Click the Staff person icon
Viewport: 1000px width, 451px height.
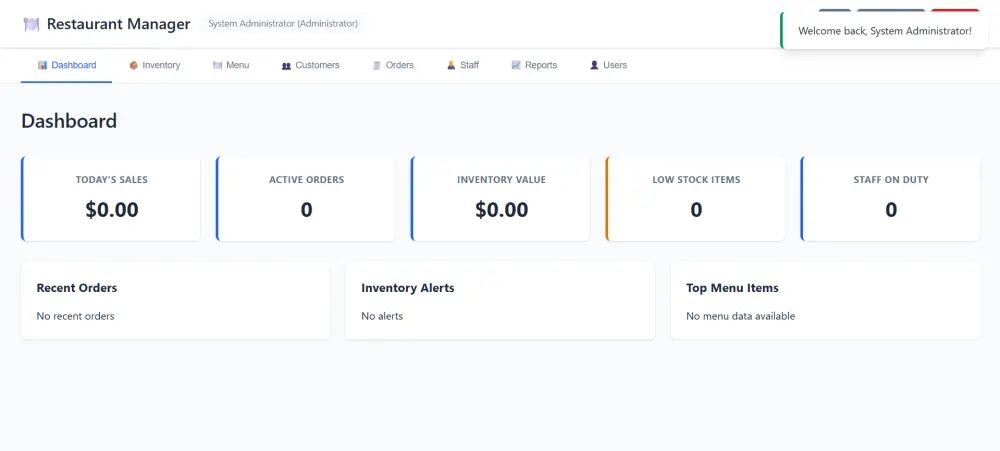(x=451, y=65)
